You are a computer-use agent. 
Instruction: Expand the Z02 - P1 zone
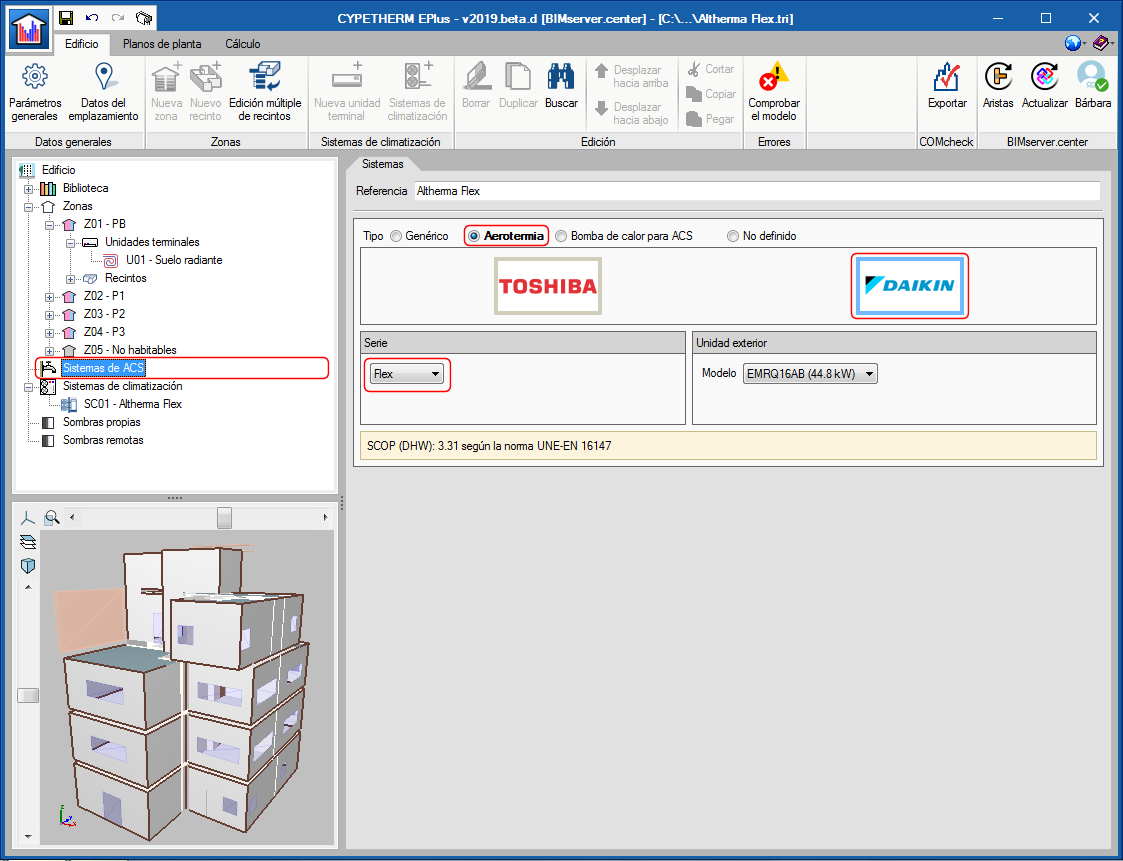(x=49, y=297)
